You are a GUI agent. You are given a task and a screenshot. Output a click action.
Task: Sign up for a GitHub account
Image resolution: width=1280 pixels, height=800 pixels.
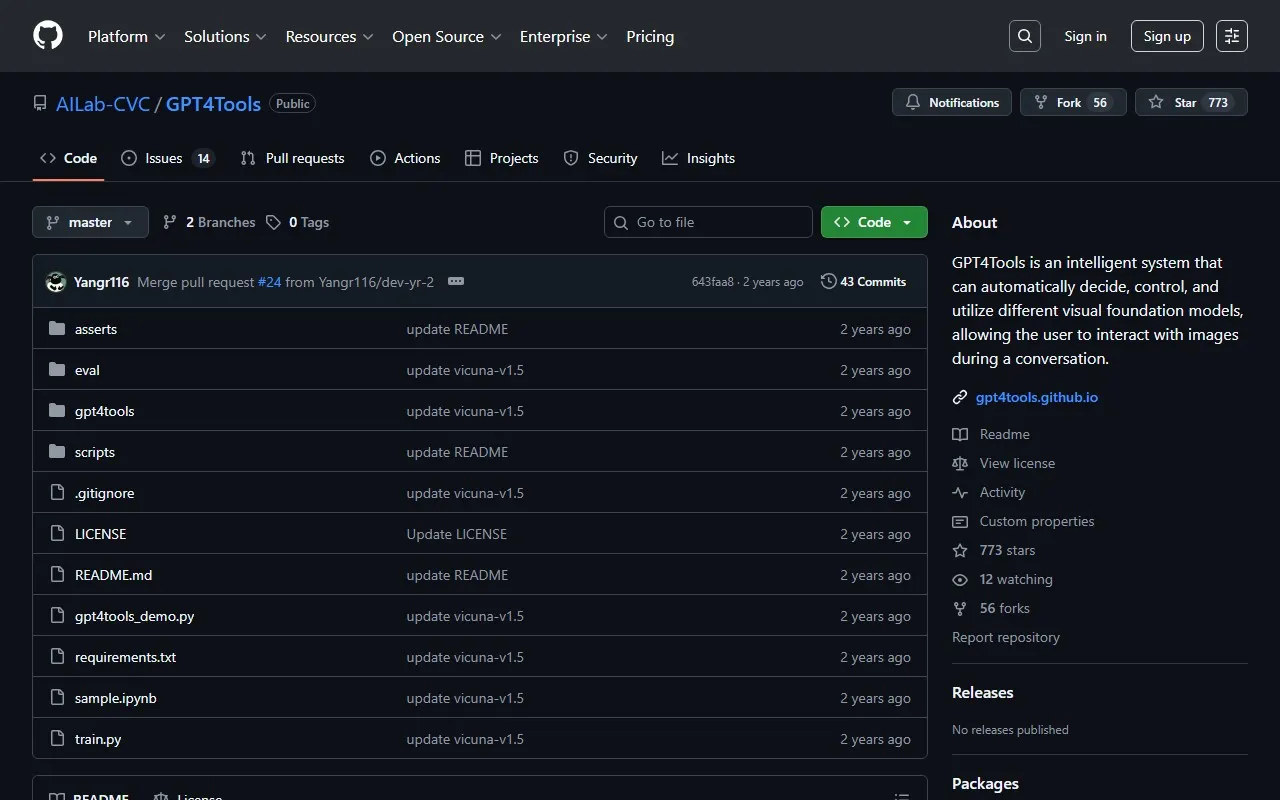click(1167, 36)
